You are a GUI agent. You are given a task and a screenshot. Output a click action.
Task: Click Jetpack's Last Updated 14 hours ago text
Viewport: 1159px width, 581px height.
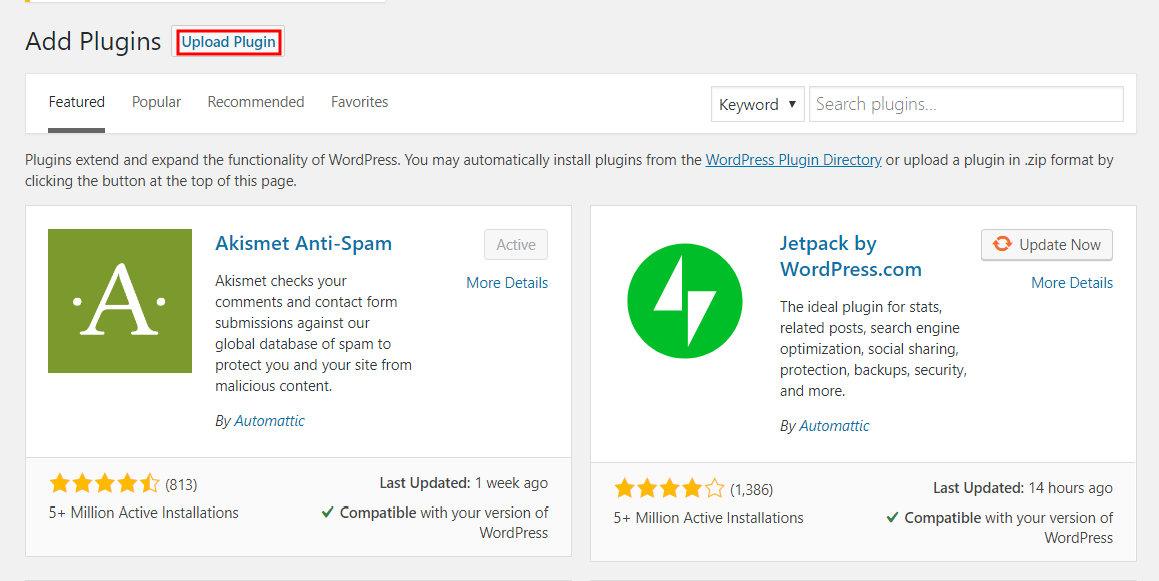tap(1022, 488)
